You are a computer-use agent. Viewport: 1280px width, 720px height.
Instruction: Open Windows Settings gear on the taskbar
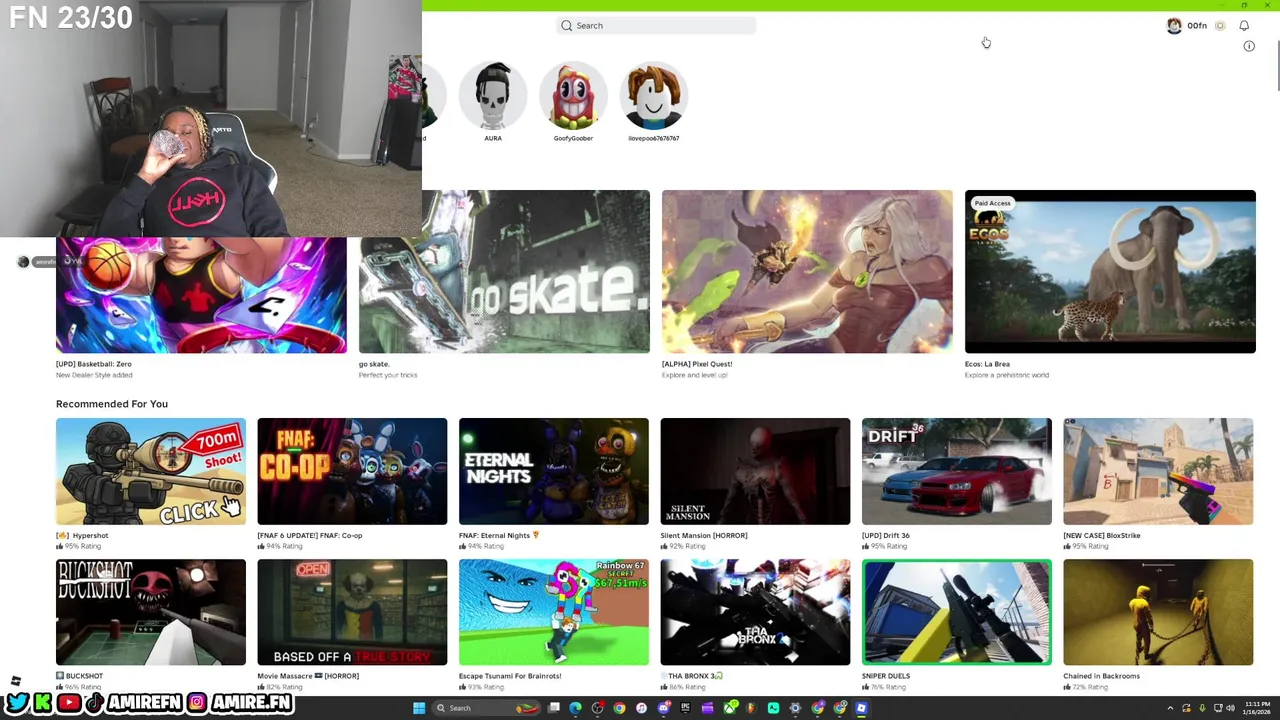click(x=795, y=708)
